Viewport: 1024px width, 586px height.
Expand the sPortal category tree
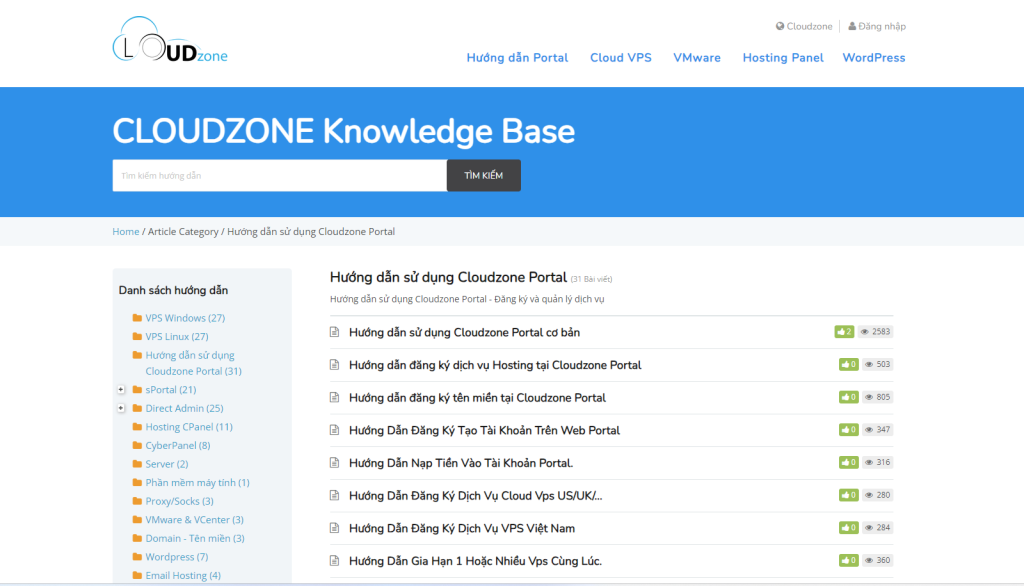pos(121,390)
